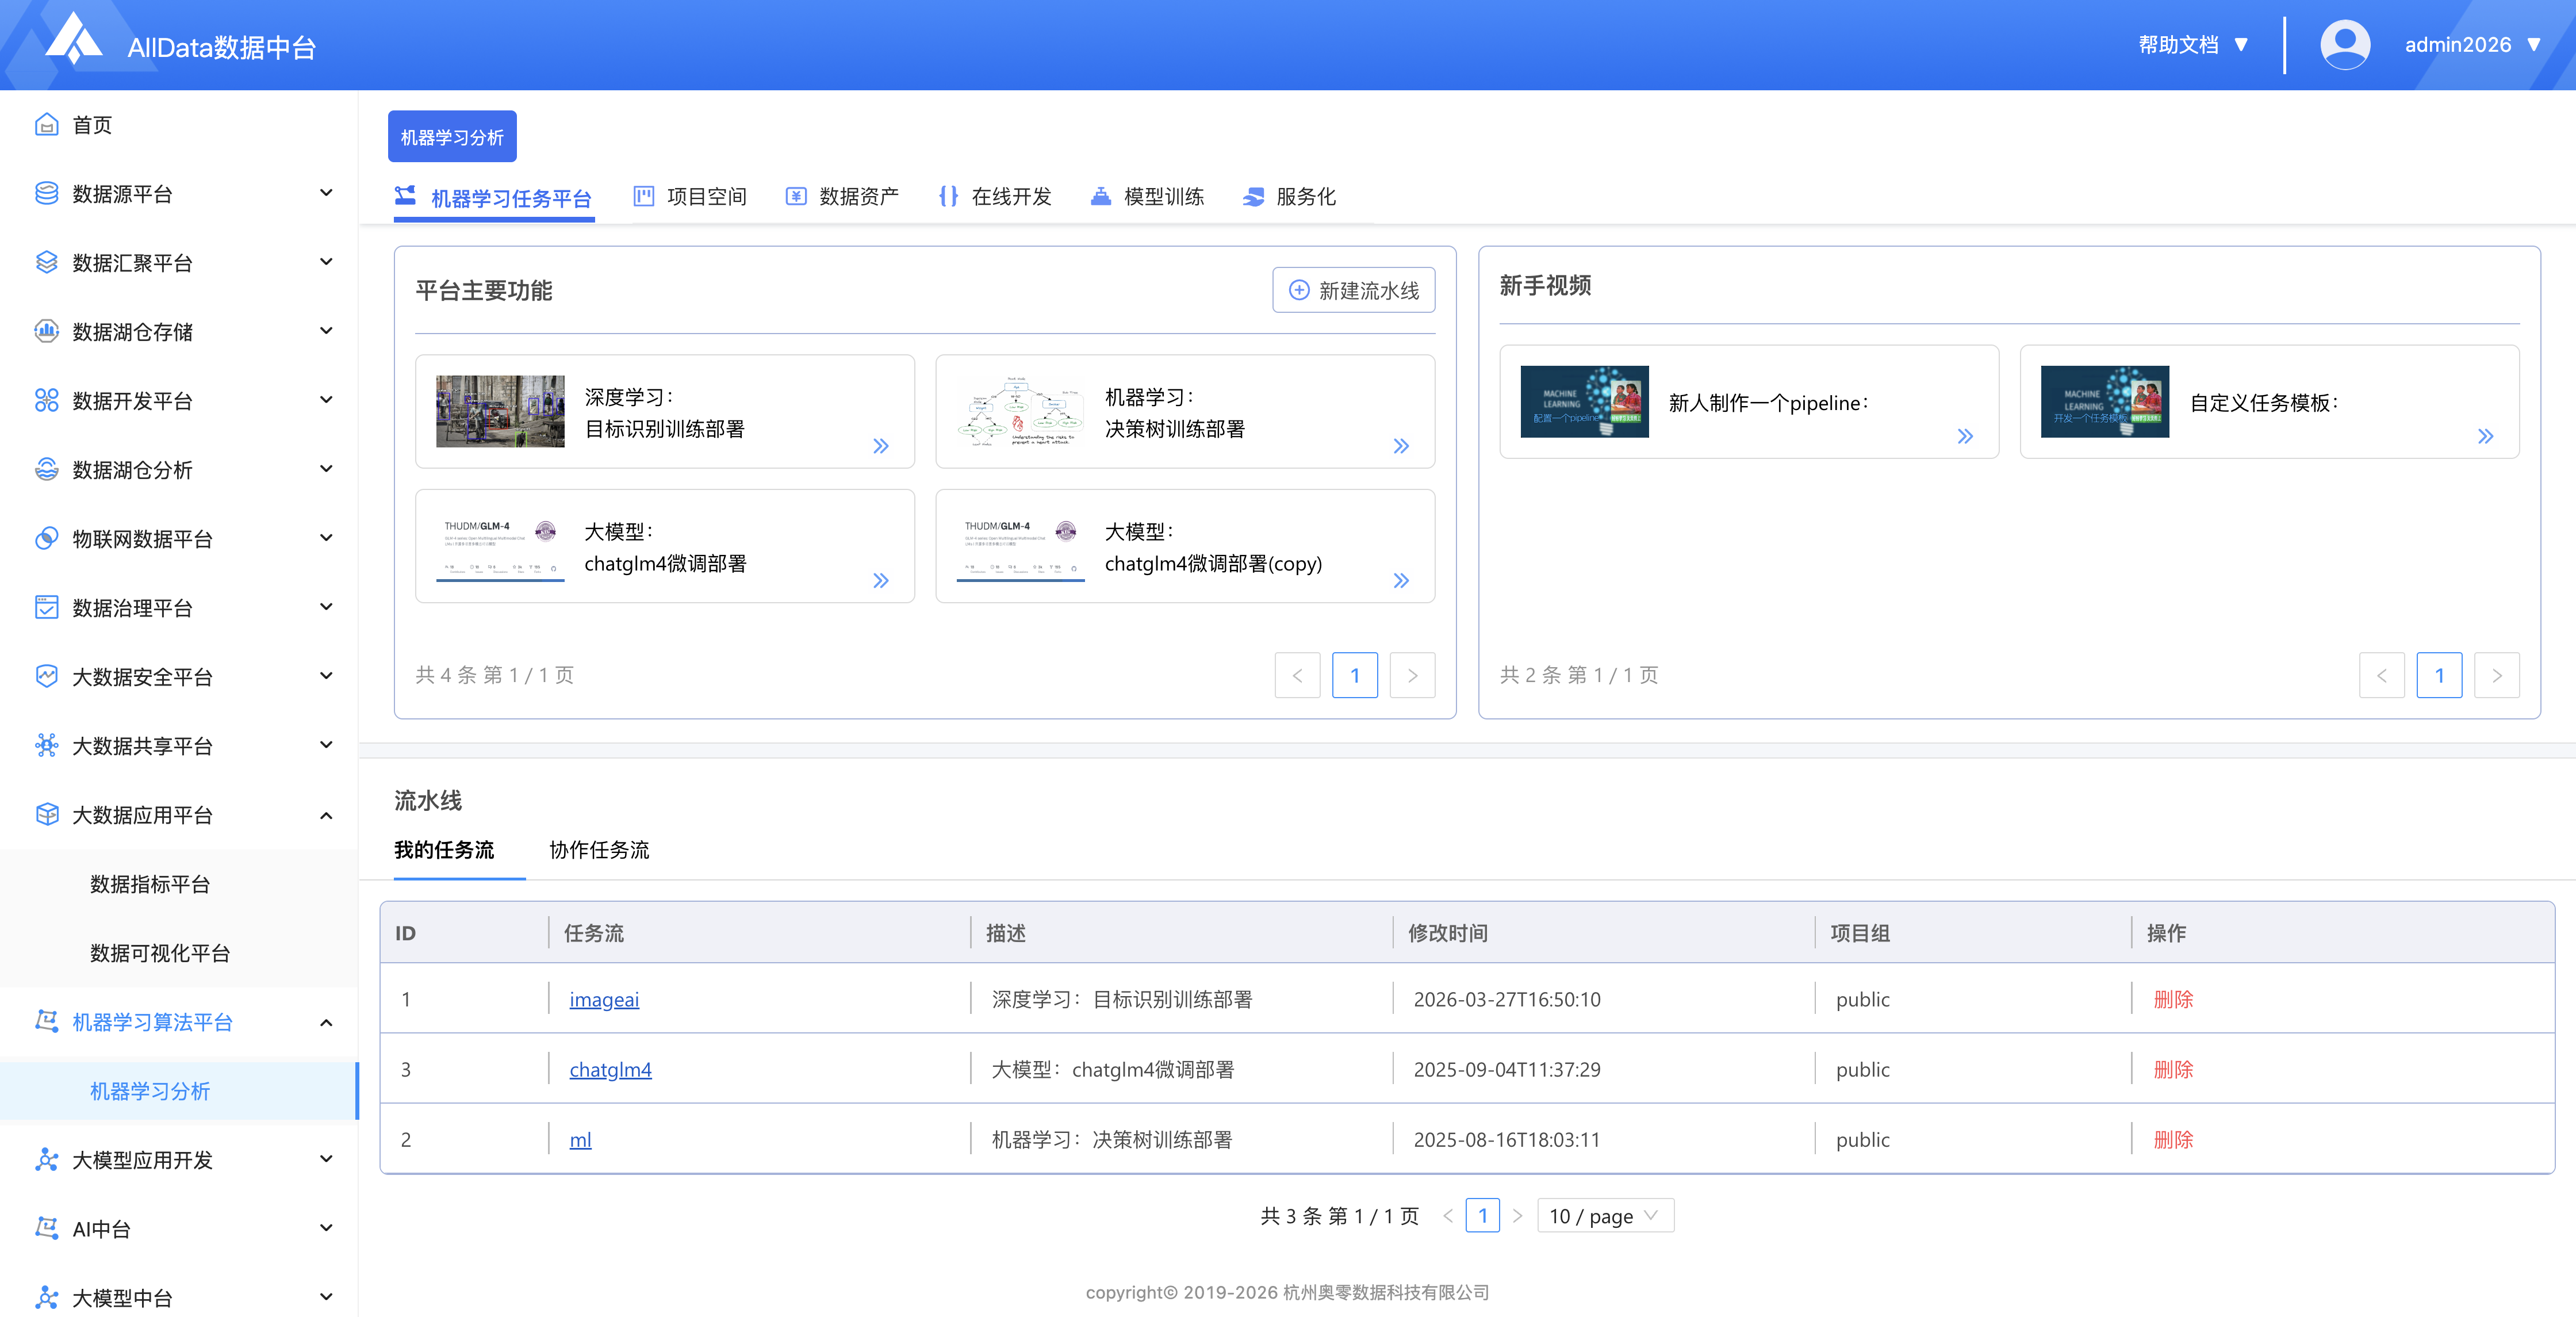Switch to the 项目空间 tab

(690, 196)
